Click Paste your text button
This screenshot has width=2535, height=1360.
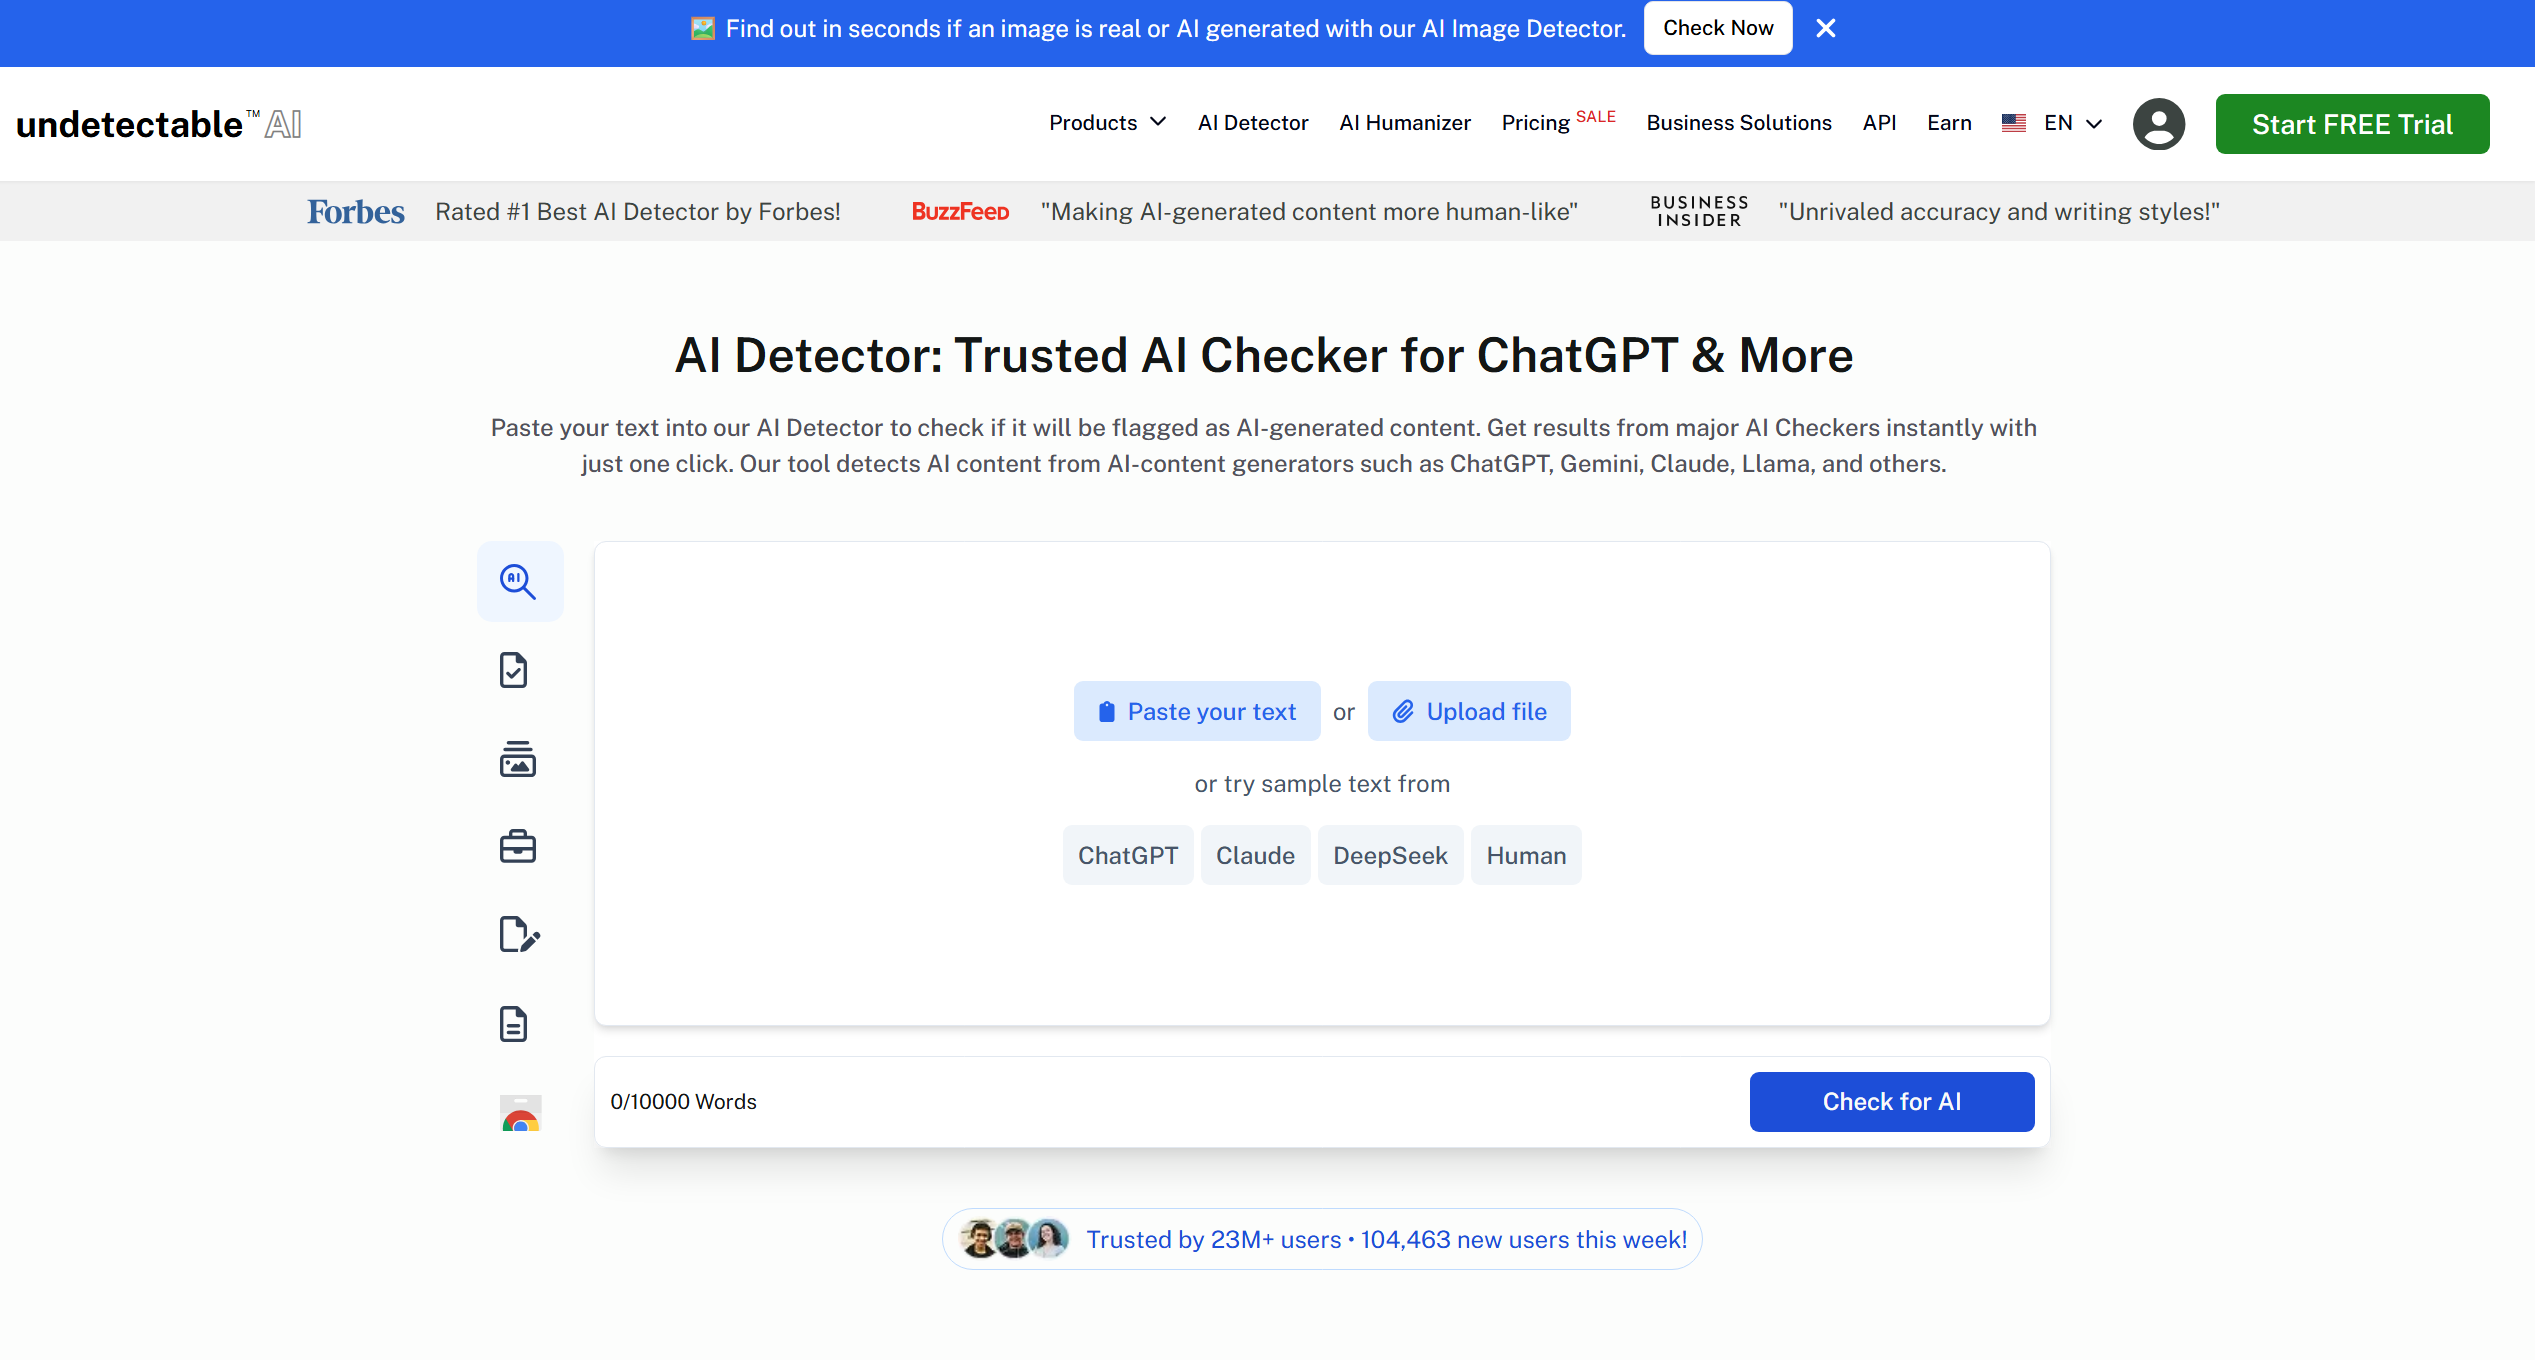coord(1197,711)
